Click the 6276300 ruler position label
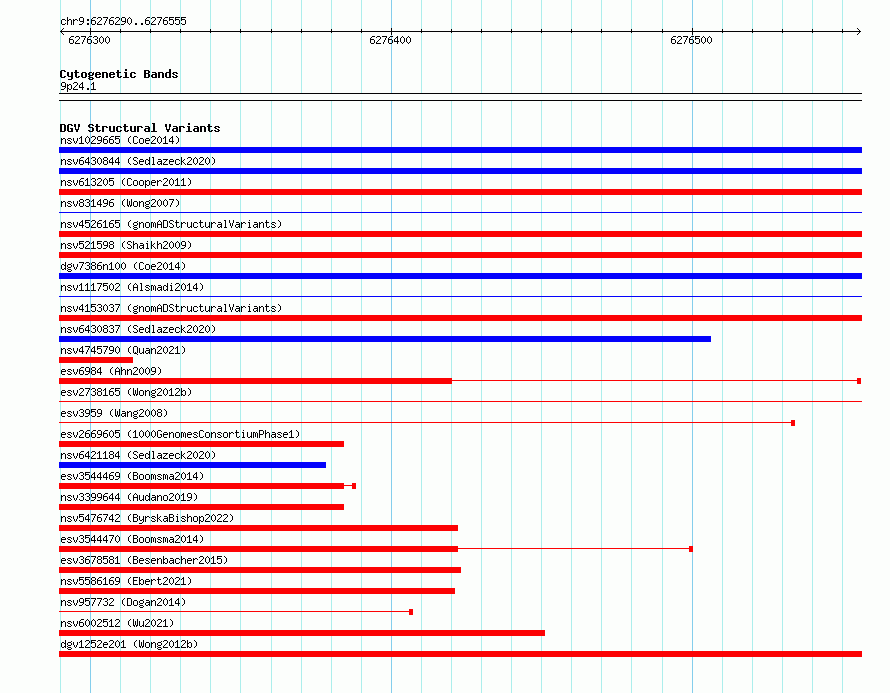Viewport: 890px width, 693px height. point(89,40)
